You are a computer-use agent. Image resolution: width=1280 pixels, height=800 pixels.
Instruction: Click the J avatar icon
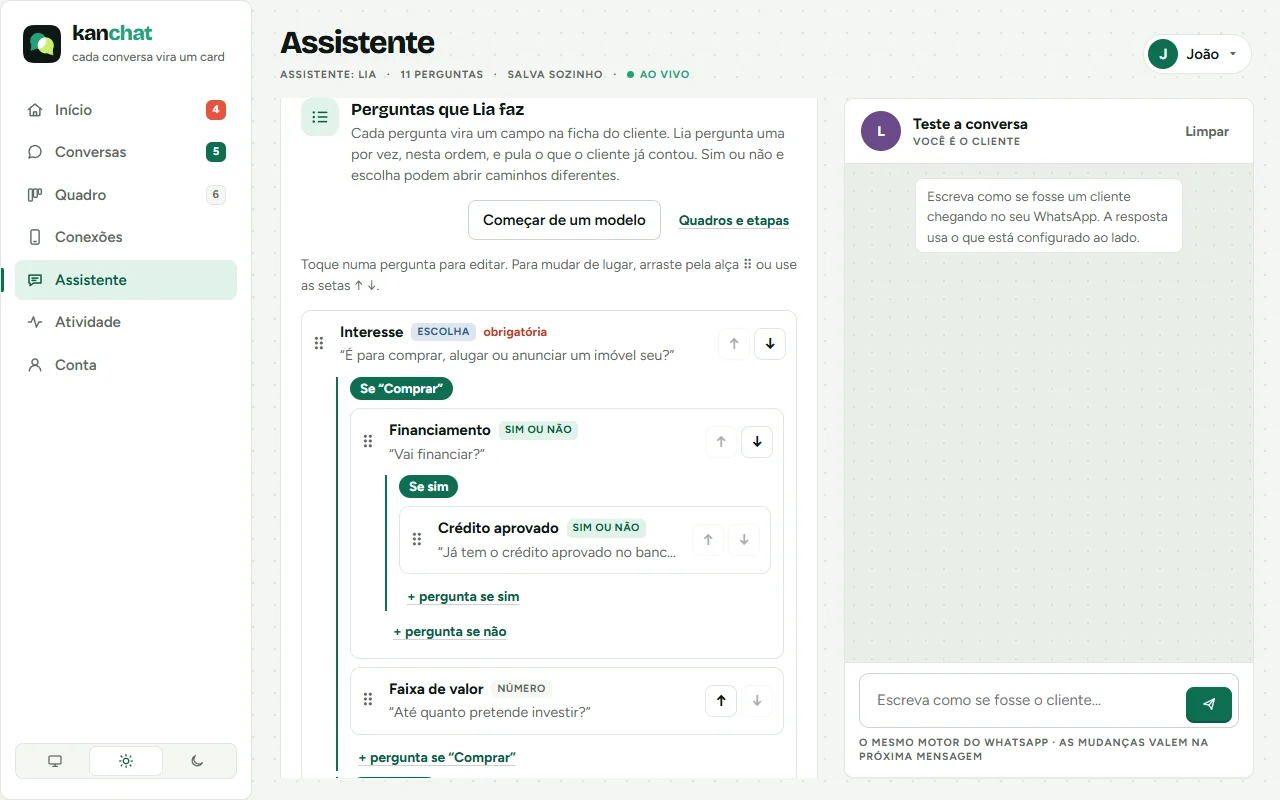(x=1163, y=54)
